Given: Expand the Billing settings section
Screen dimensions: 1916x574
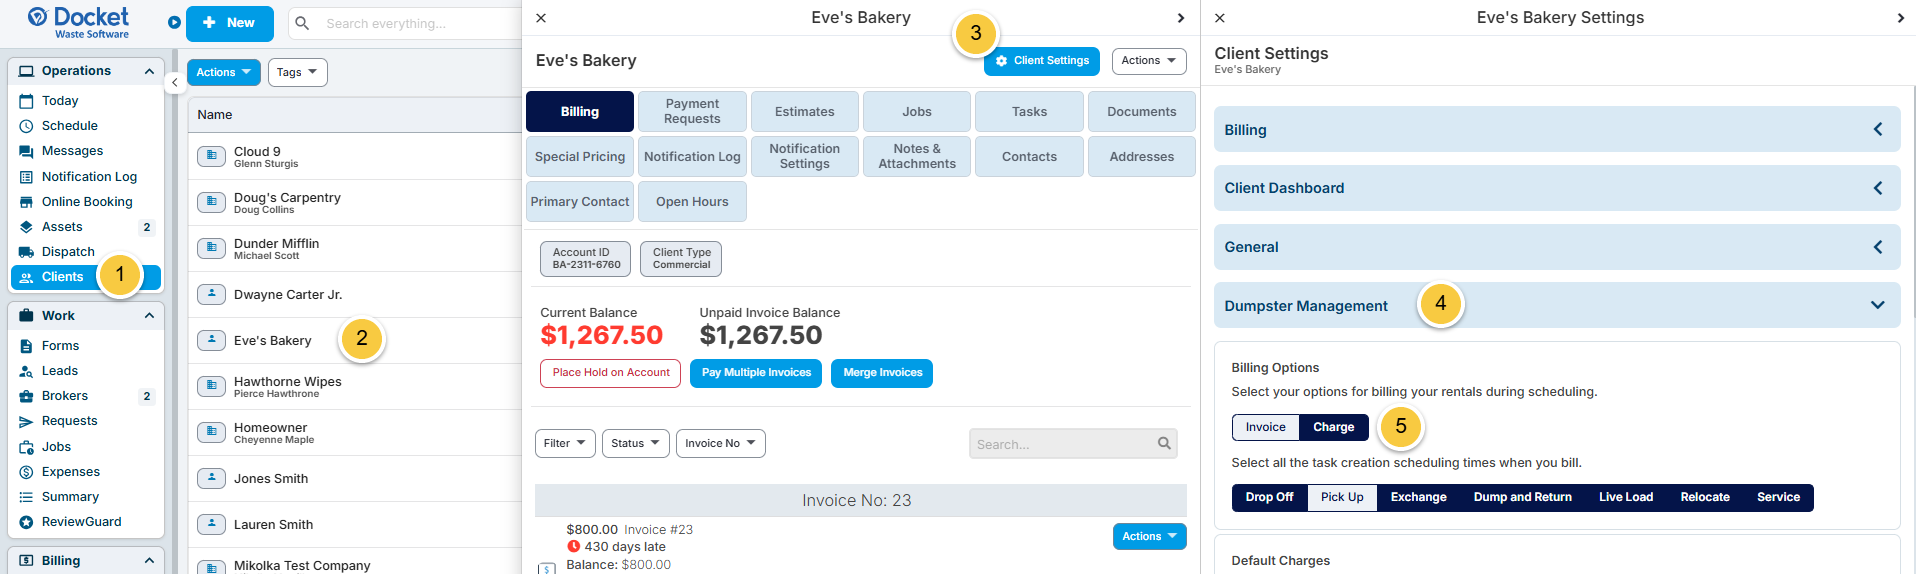Looking at the screenshot, I should point(1556,130).
